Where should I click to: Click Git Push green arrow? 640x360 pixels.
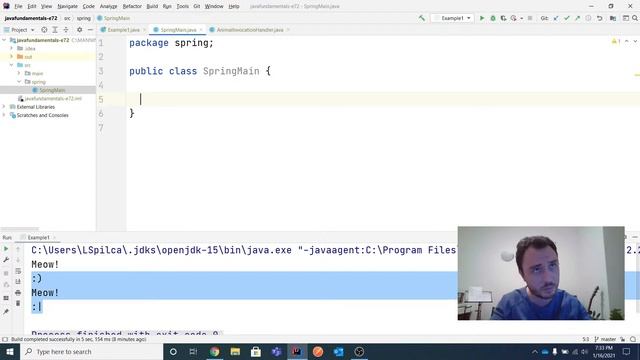point(577,18)
